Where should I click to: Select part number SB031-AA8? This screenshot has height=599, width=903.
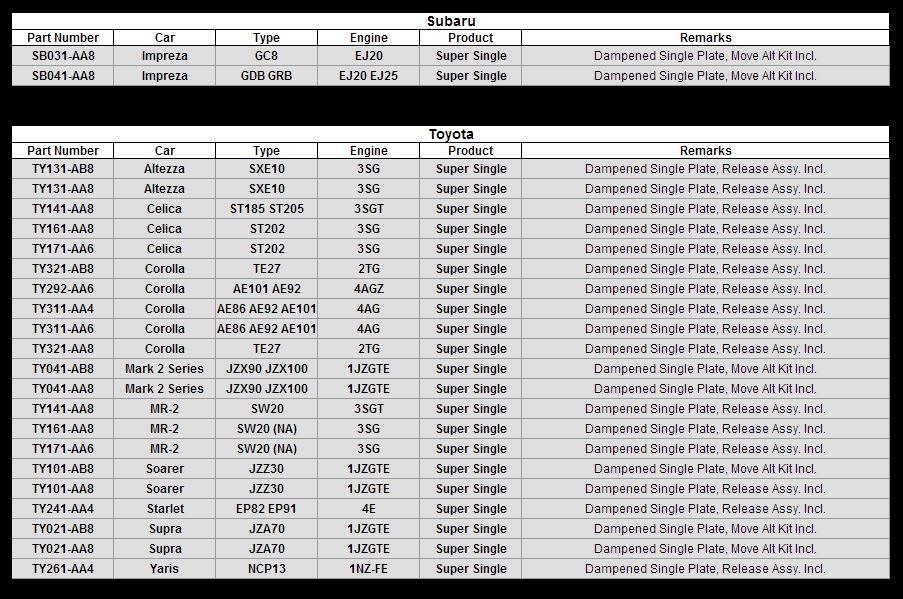(x=63, y=56)
